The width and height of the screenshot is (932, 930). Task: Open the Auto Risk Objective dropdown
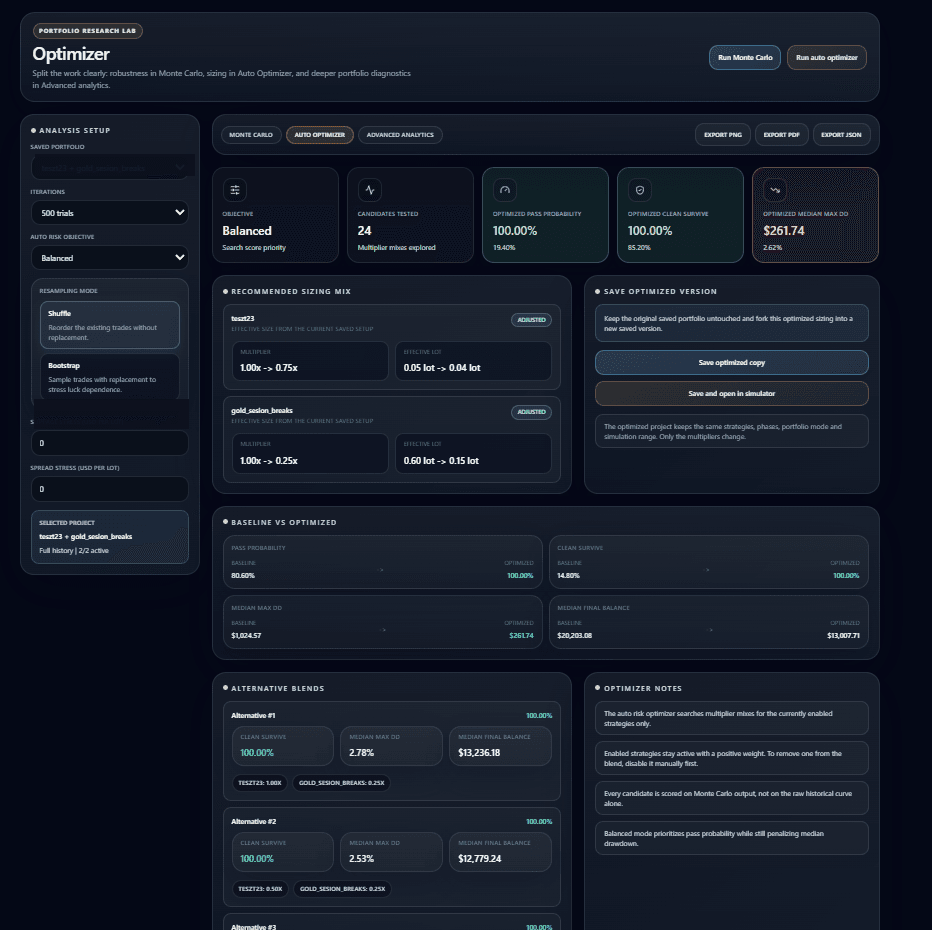(109, 257)
